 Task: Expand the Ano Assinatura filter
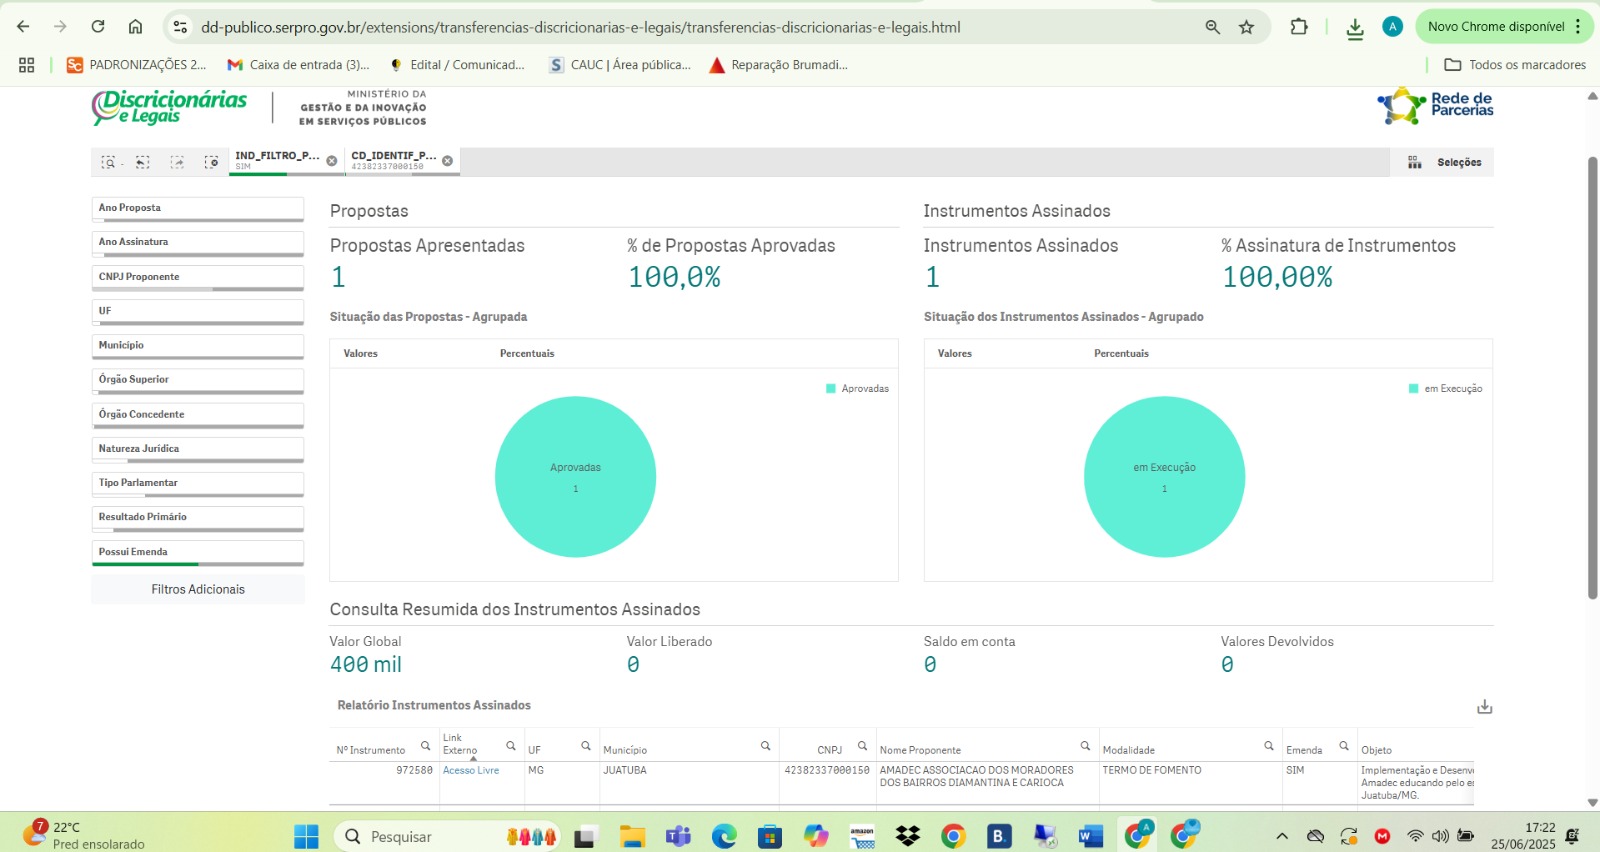(x=198, y=243)
